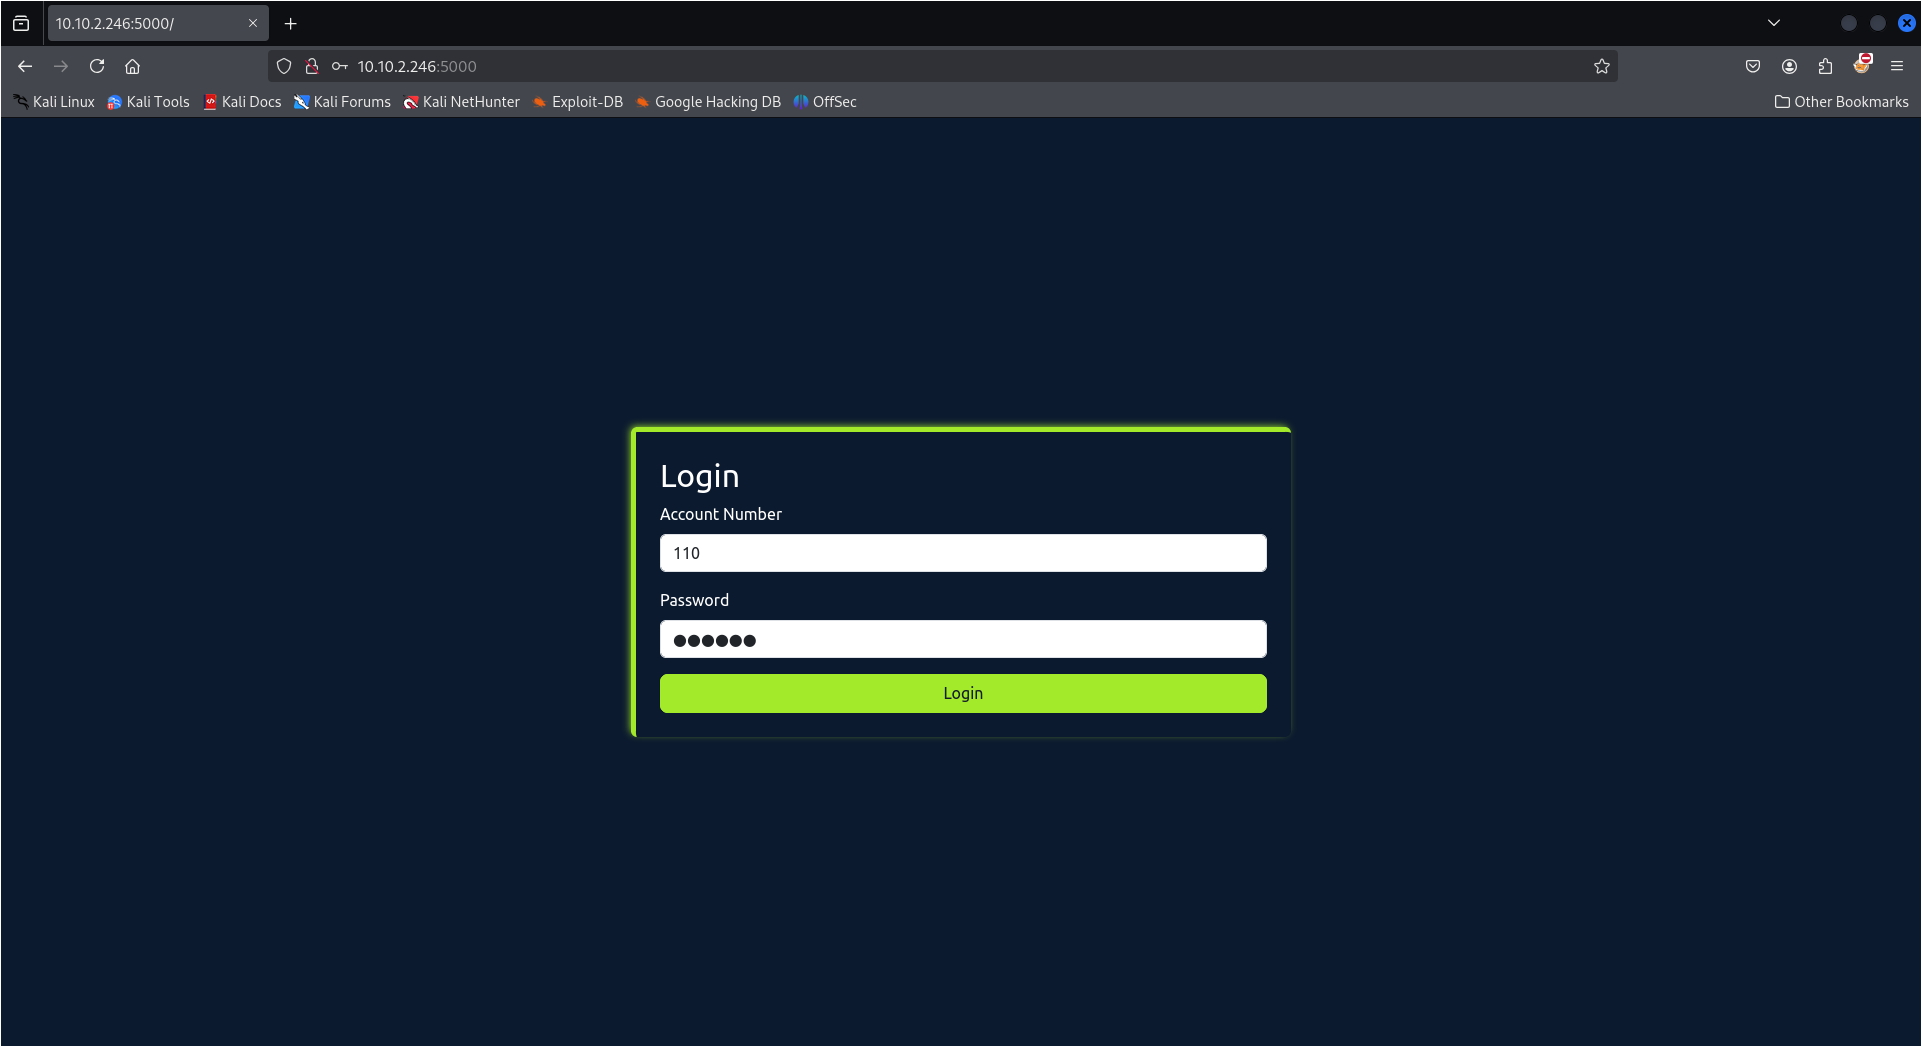
Task: Open the Kali Linux bookmark
Action: (54, 102)
